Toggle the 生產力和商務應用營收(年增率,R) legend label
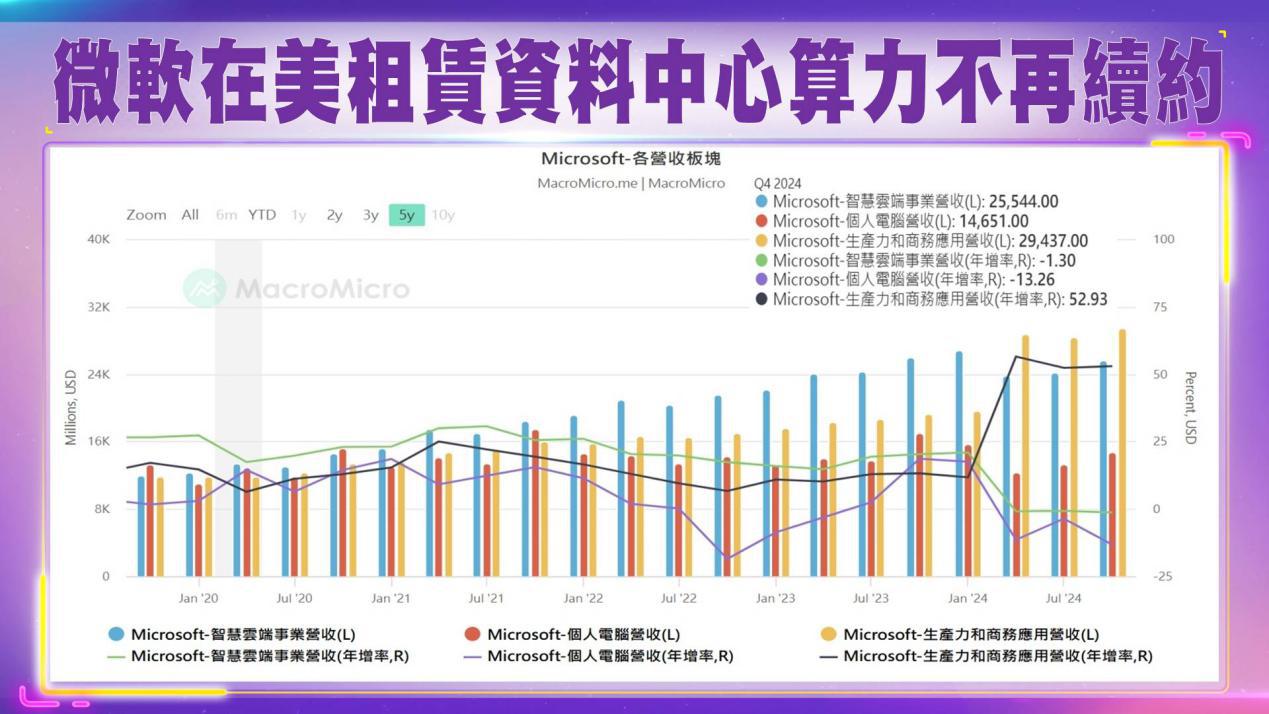1269x714 pixels. [997, 657]
